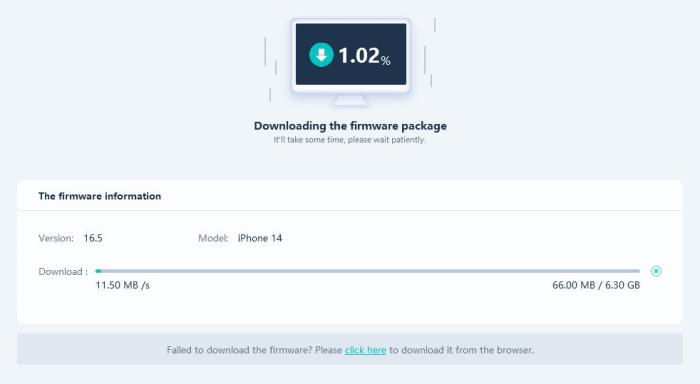The height and width of the screenshot is (384, 700).
Task: Open the 'click here' browser download link
Action: coord(365,350)
